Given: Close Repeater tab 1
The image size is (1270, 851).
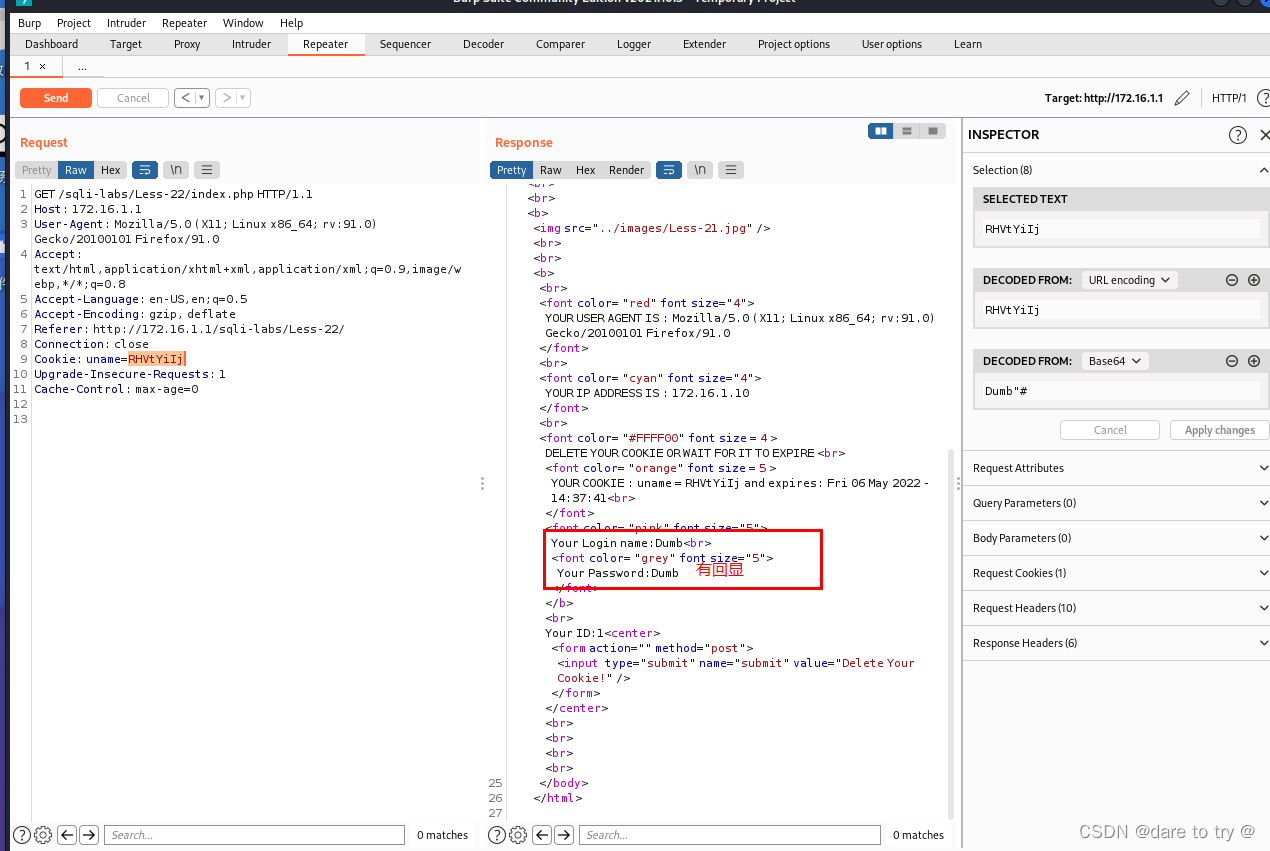Looking at the screenshot, I should [42, 66].
